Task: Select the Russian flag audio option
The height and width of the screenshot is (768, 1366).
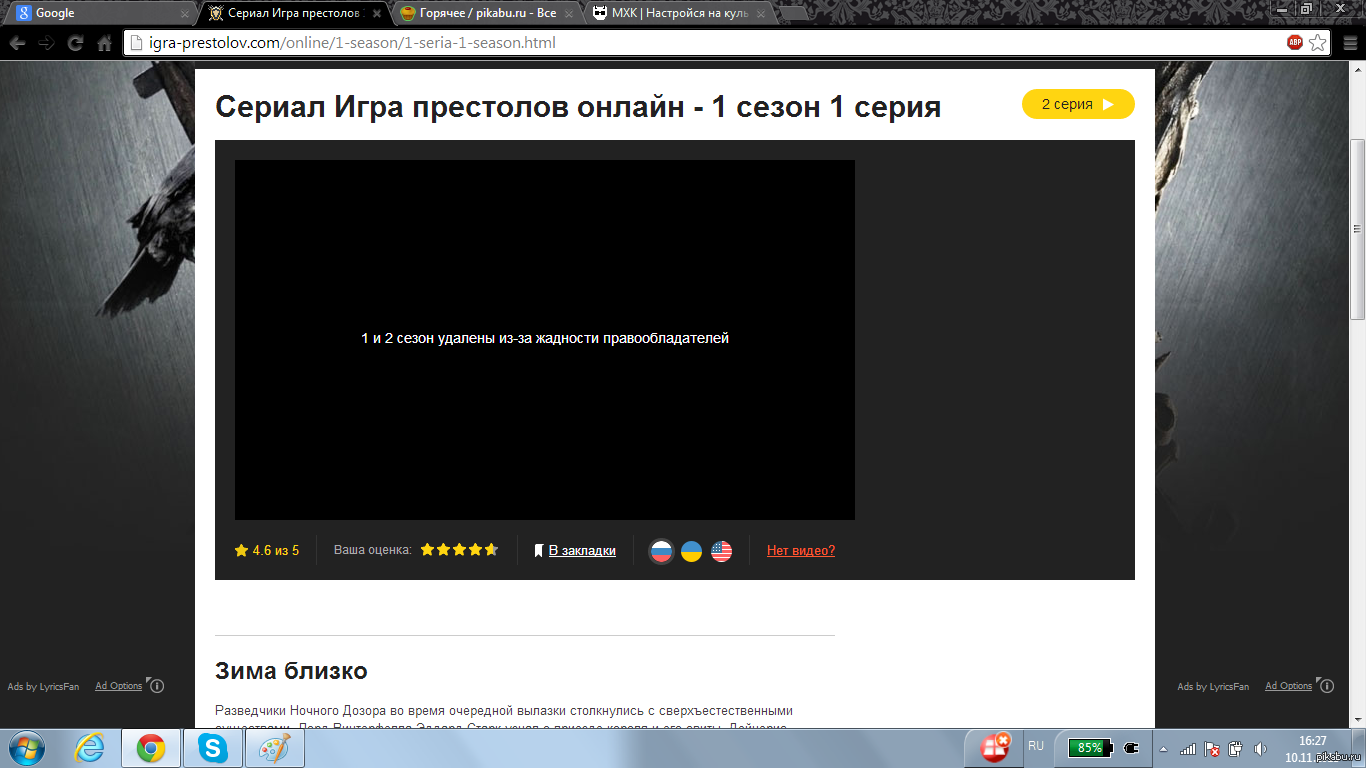Action: pos(661,551)
